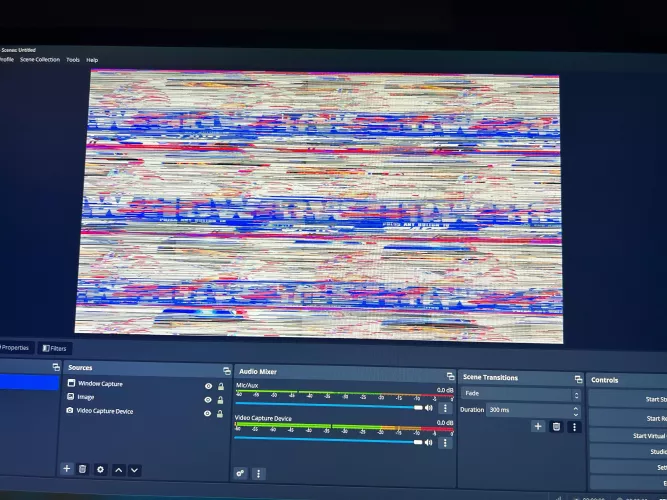Image resolution: width=667 pixels, height=500 pixels.
Task: Hide the Window Capture source with eye icon
Action: coord(208,386)
